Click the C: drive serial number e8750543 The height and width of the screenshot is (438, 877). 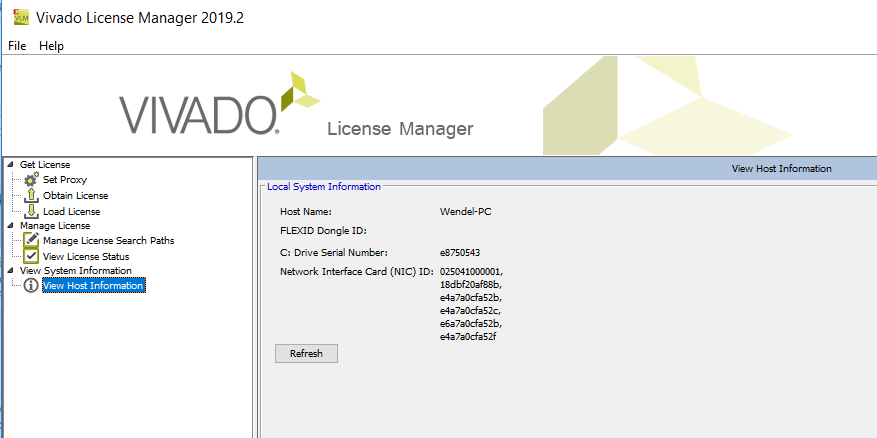pyautogui.click(x=460, y=252)
